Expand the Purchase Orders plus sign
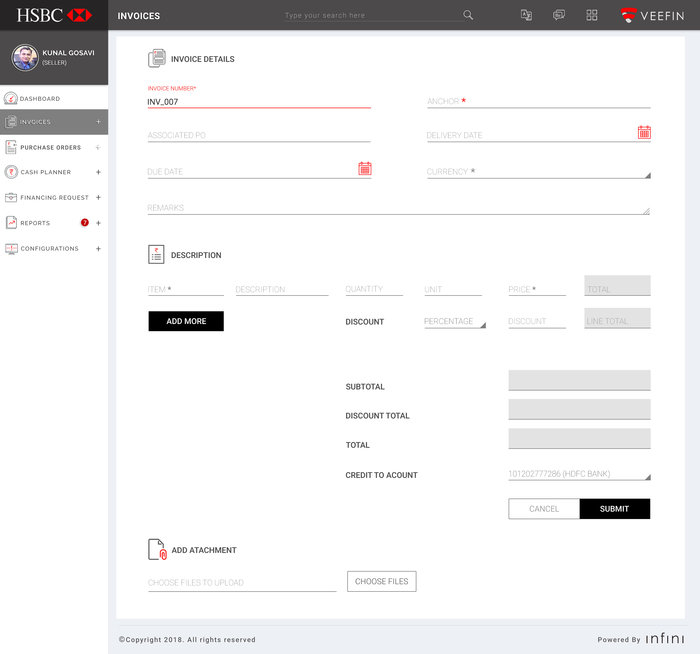Screen dimensions: 700x654 pyautogui.click(x=98, y=147)
